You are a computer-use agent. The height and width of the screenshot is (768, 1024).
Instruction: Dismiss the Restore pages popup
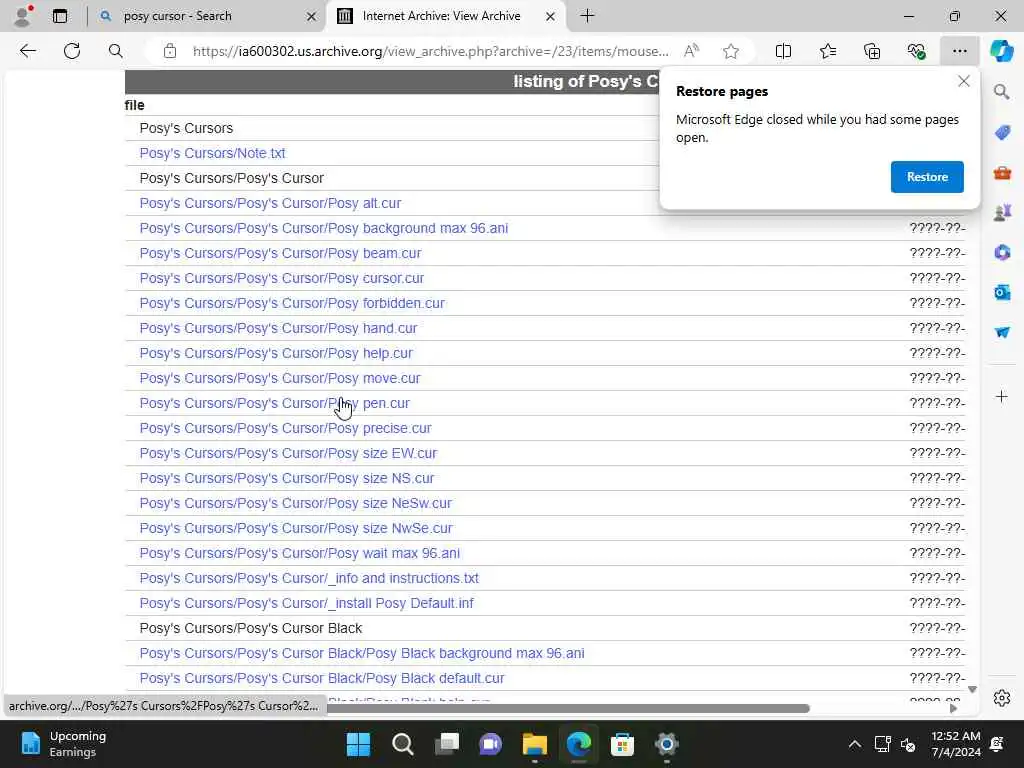(x=963, y=82)
